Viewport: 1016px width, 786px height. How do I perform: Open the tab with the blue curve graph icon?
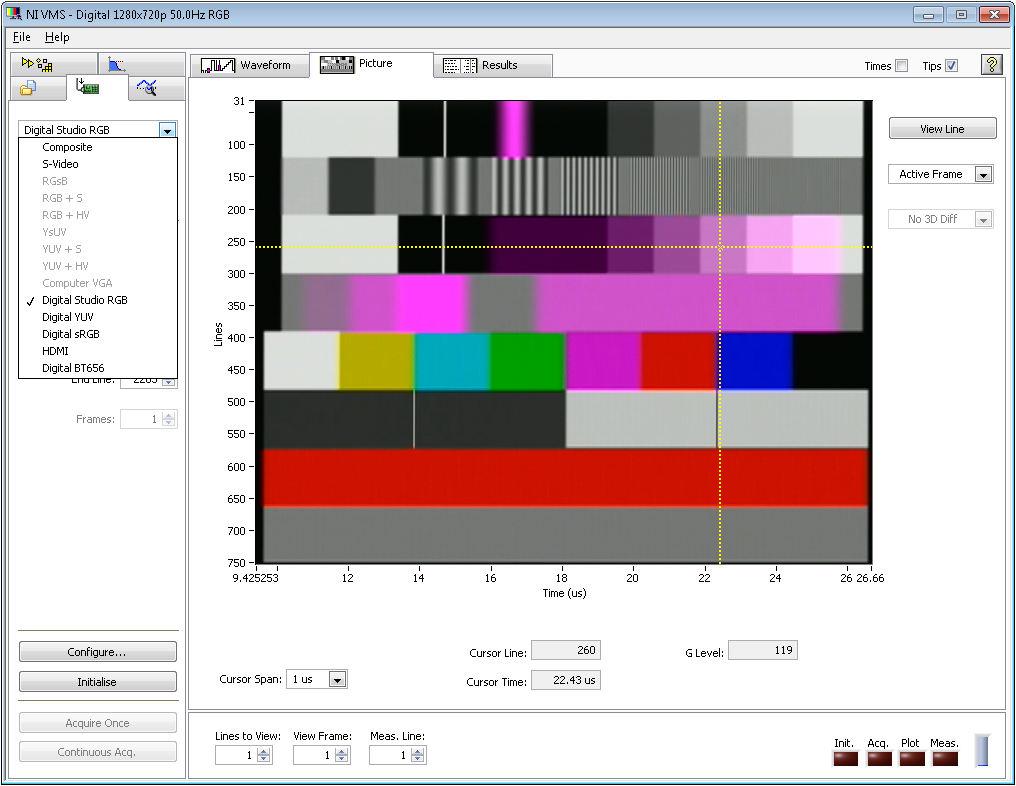pos(117,65)
